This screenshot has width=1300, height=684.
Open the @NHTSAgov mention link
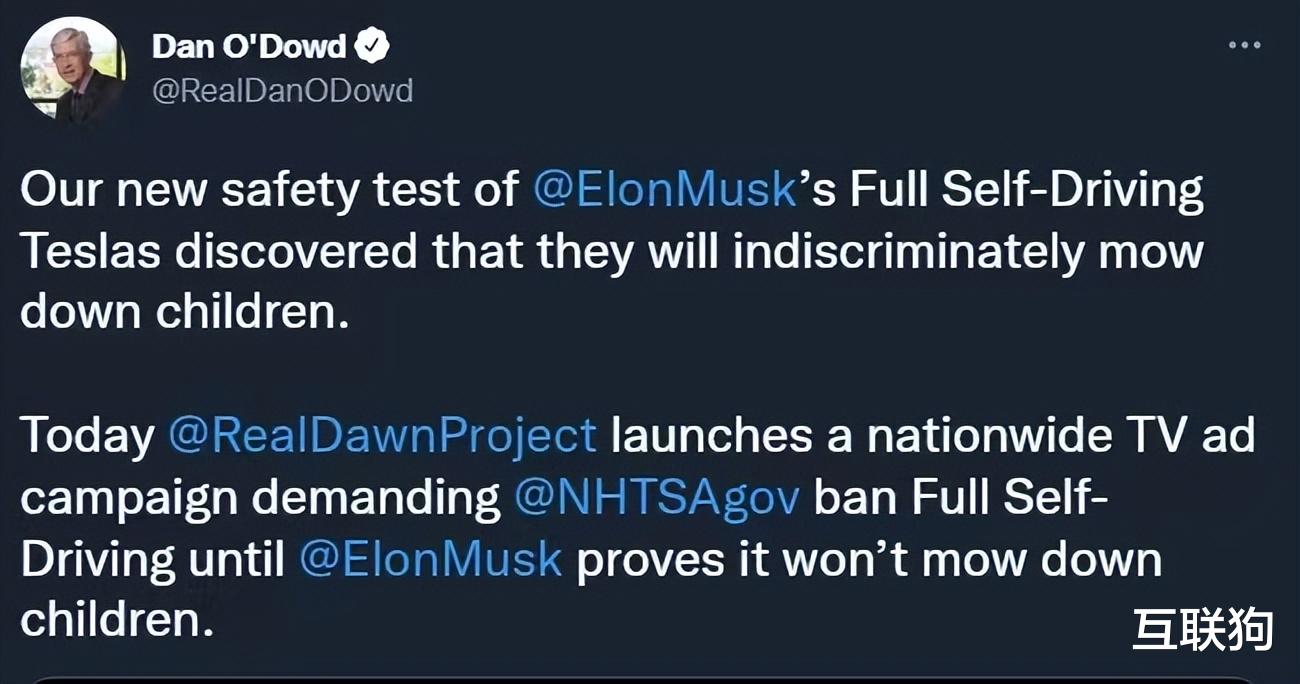[657, 498]
